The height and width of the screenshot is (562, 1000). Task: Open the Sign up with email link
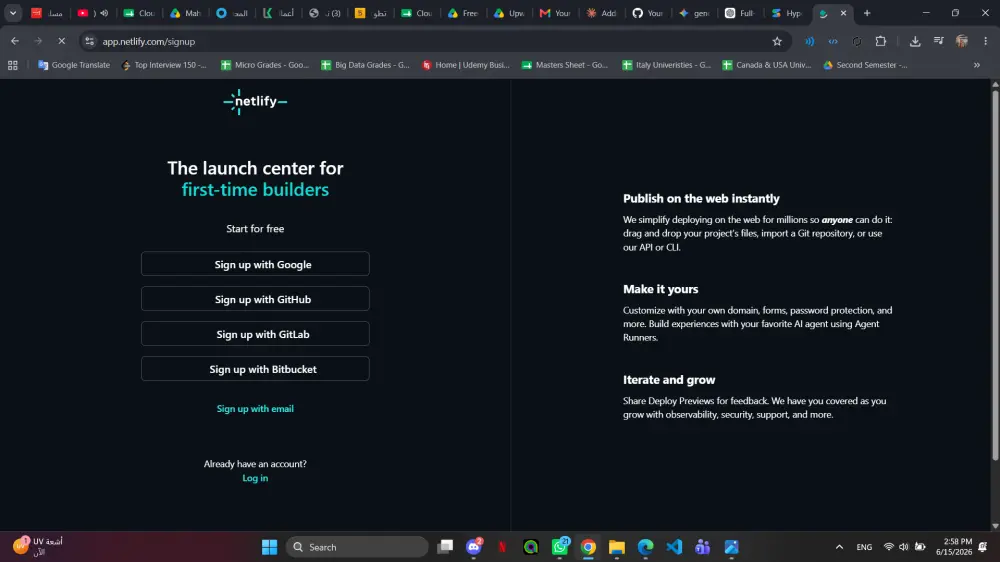[x=255, y=408]
